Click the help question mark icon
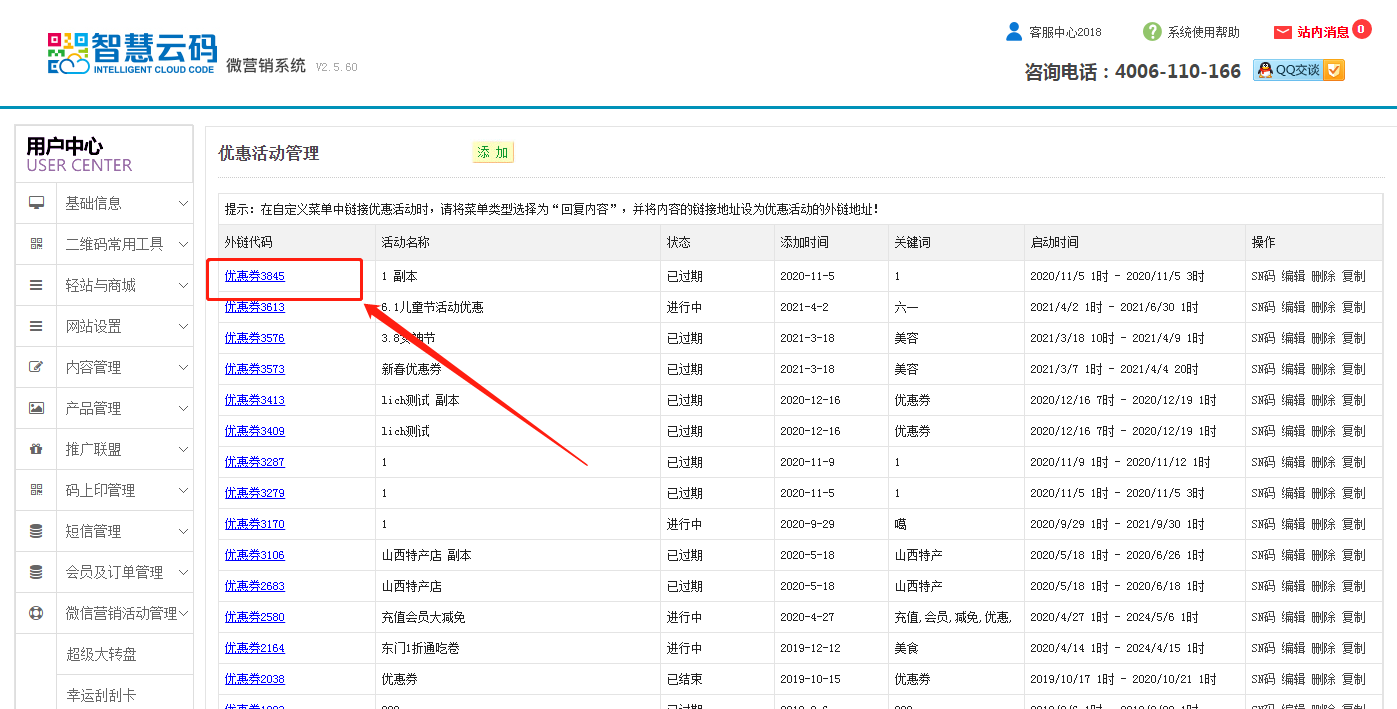 click(1152, 32)
